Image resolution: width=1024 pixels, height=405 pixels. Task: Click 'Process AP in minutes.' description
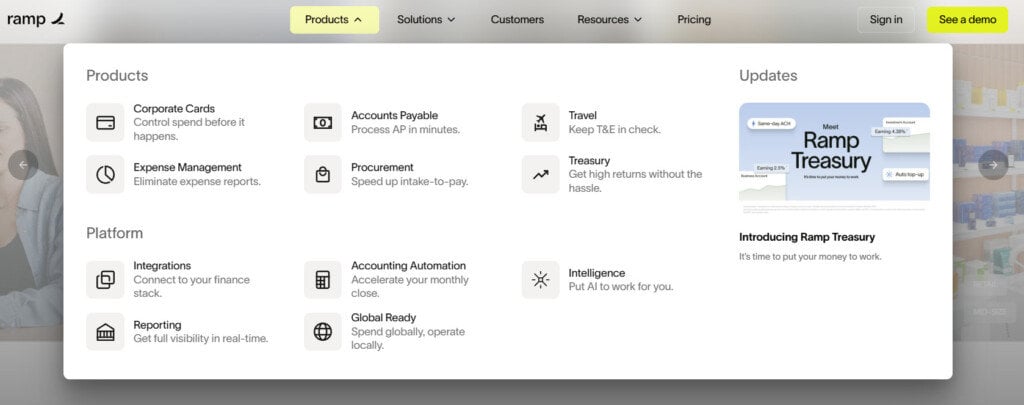[x=406, y=130]
